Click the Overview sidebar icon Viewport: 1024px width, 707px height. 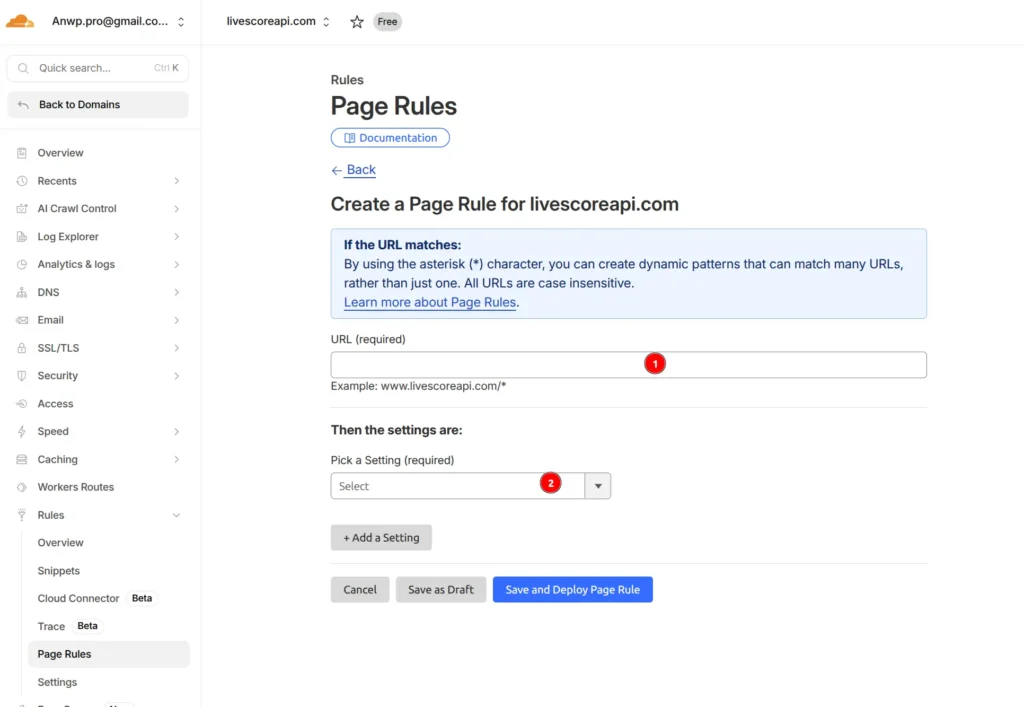coord(22,153)
